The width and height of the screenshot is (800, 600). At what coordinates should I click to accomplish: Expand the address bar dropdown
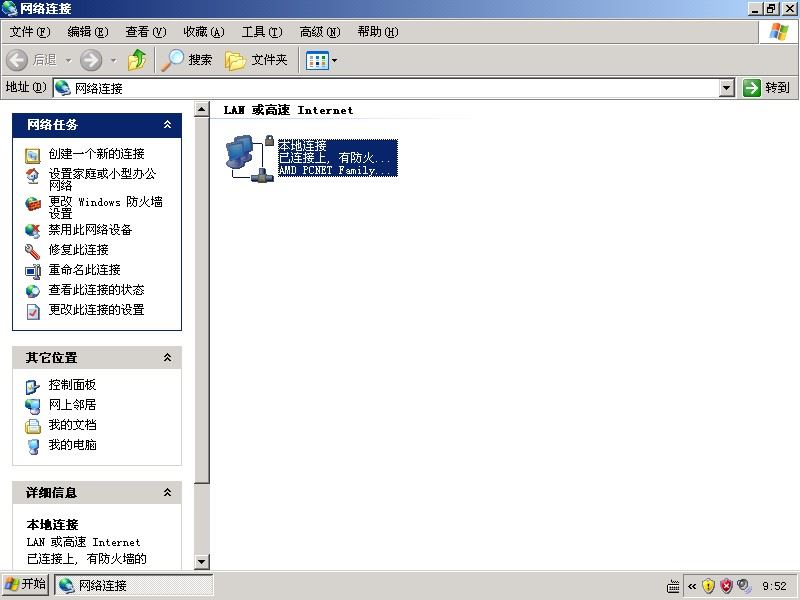[727, 88]
